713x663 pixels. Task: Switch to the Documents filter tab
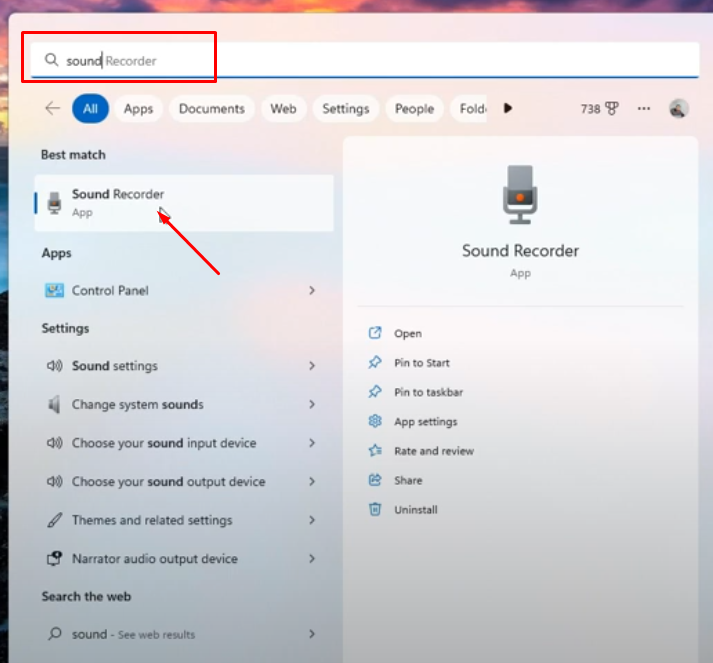pos(211,109)
